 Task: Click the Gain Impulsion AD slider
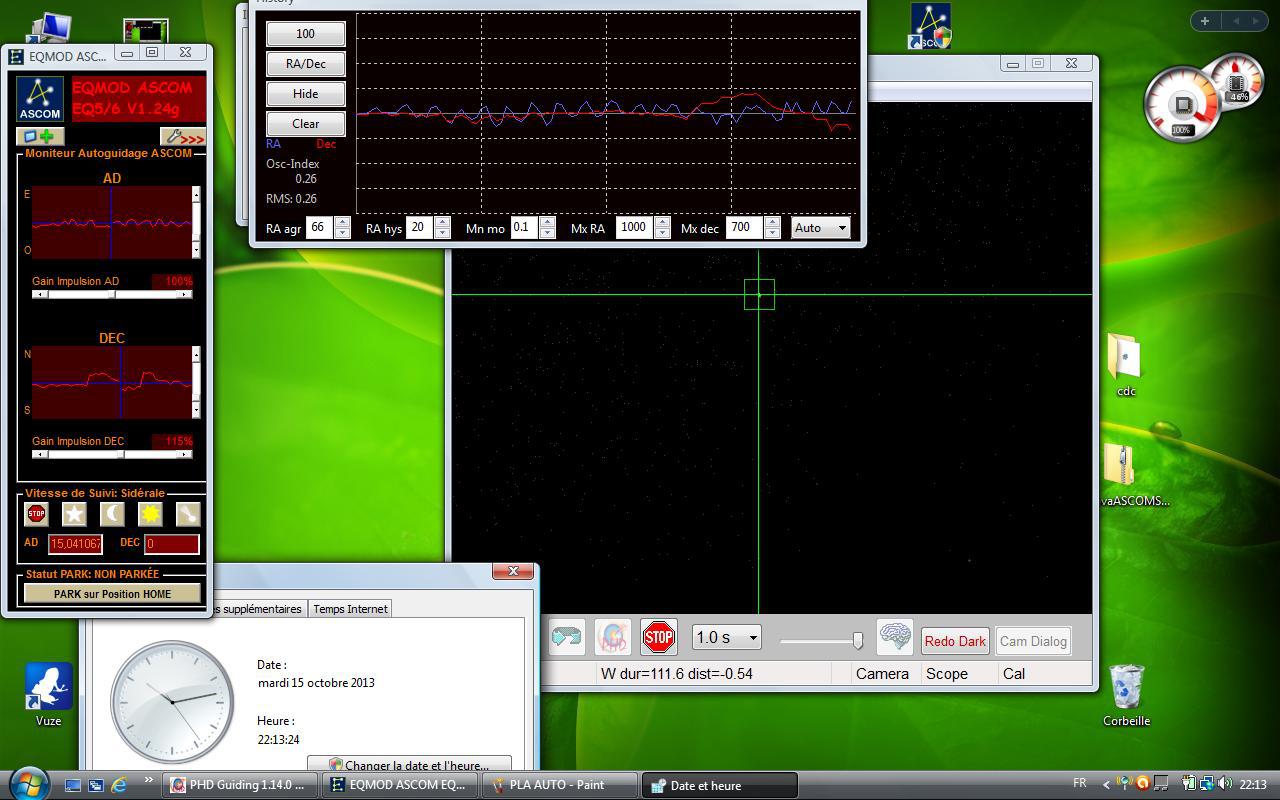click(112, 294)
